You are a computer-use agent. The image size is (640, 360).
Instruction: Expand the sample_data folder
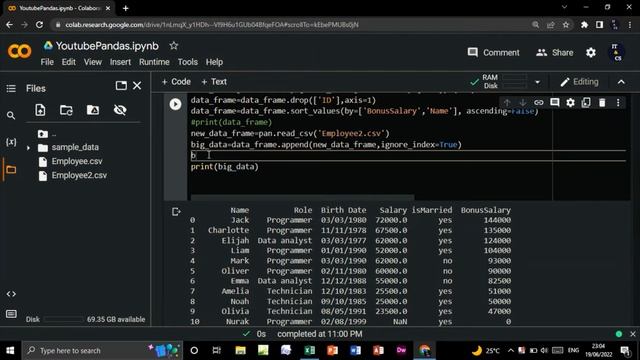28,148
